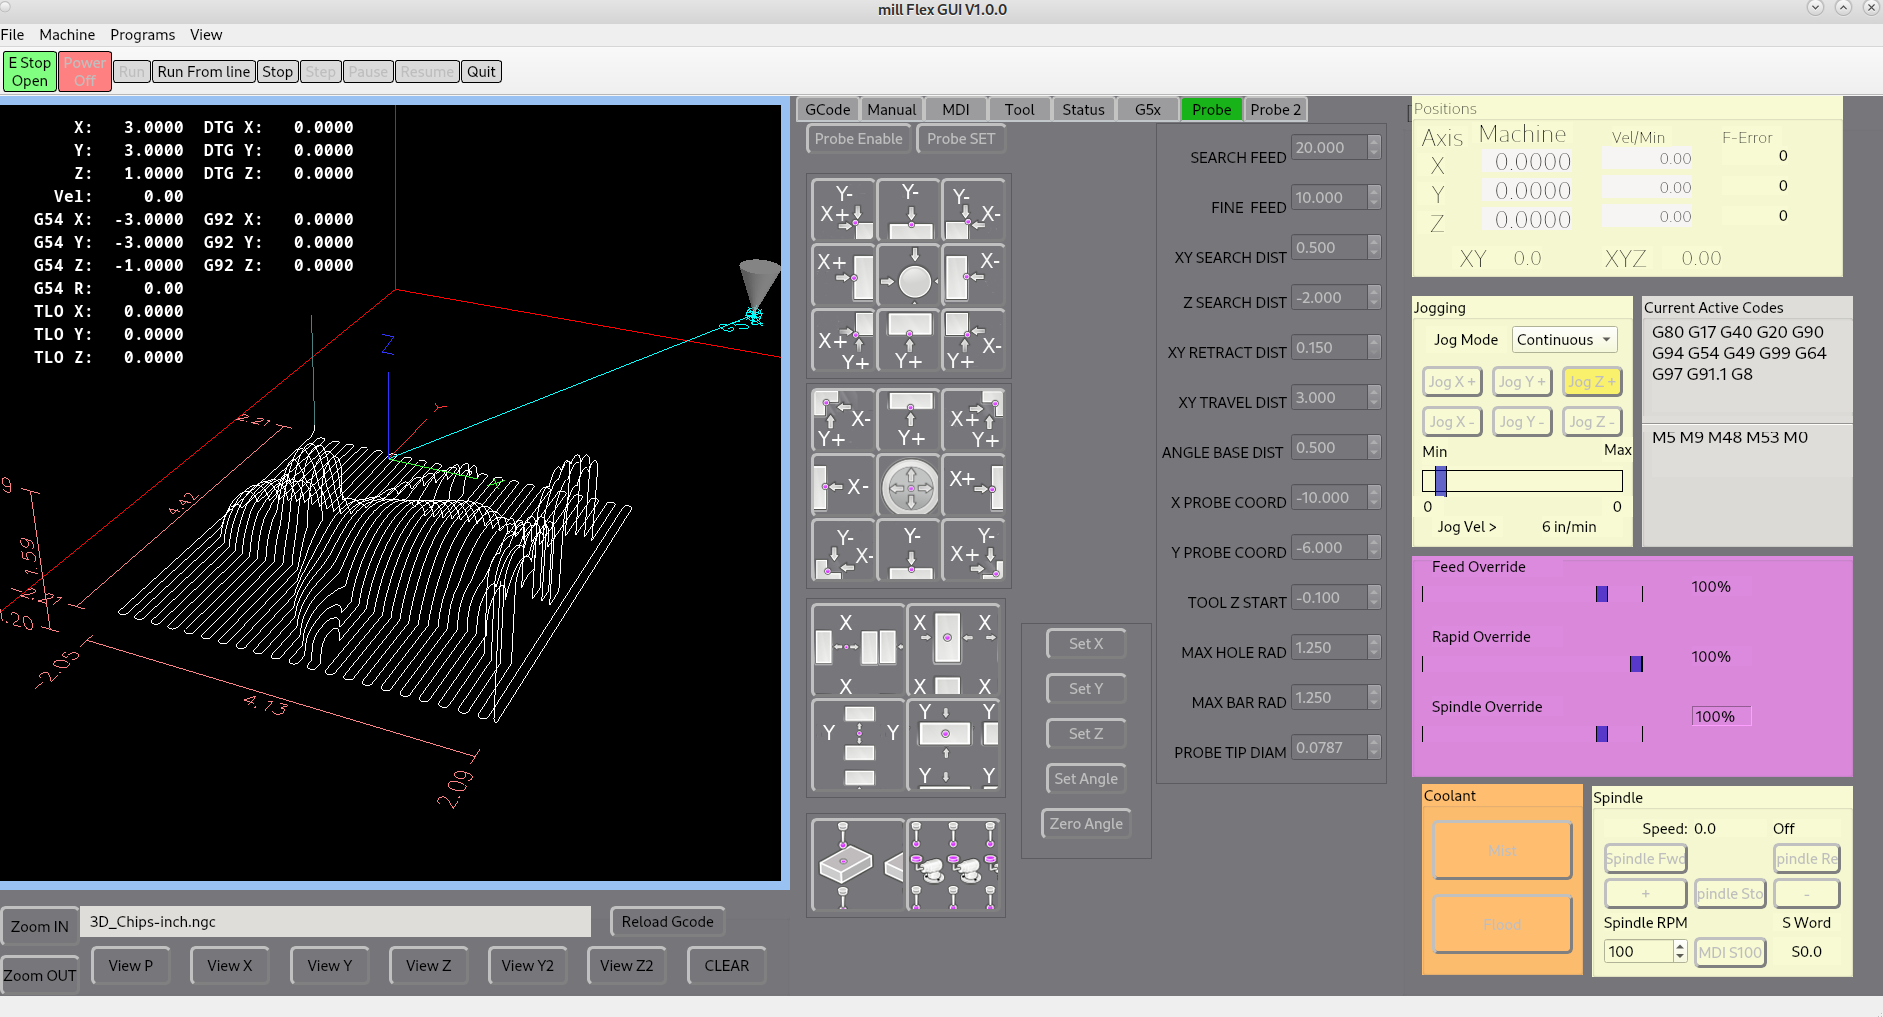Click Run From line
Screen dimensions: 1883x1017
(x=204, y=72)
